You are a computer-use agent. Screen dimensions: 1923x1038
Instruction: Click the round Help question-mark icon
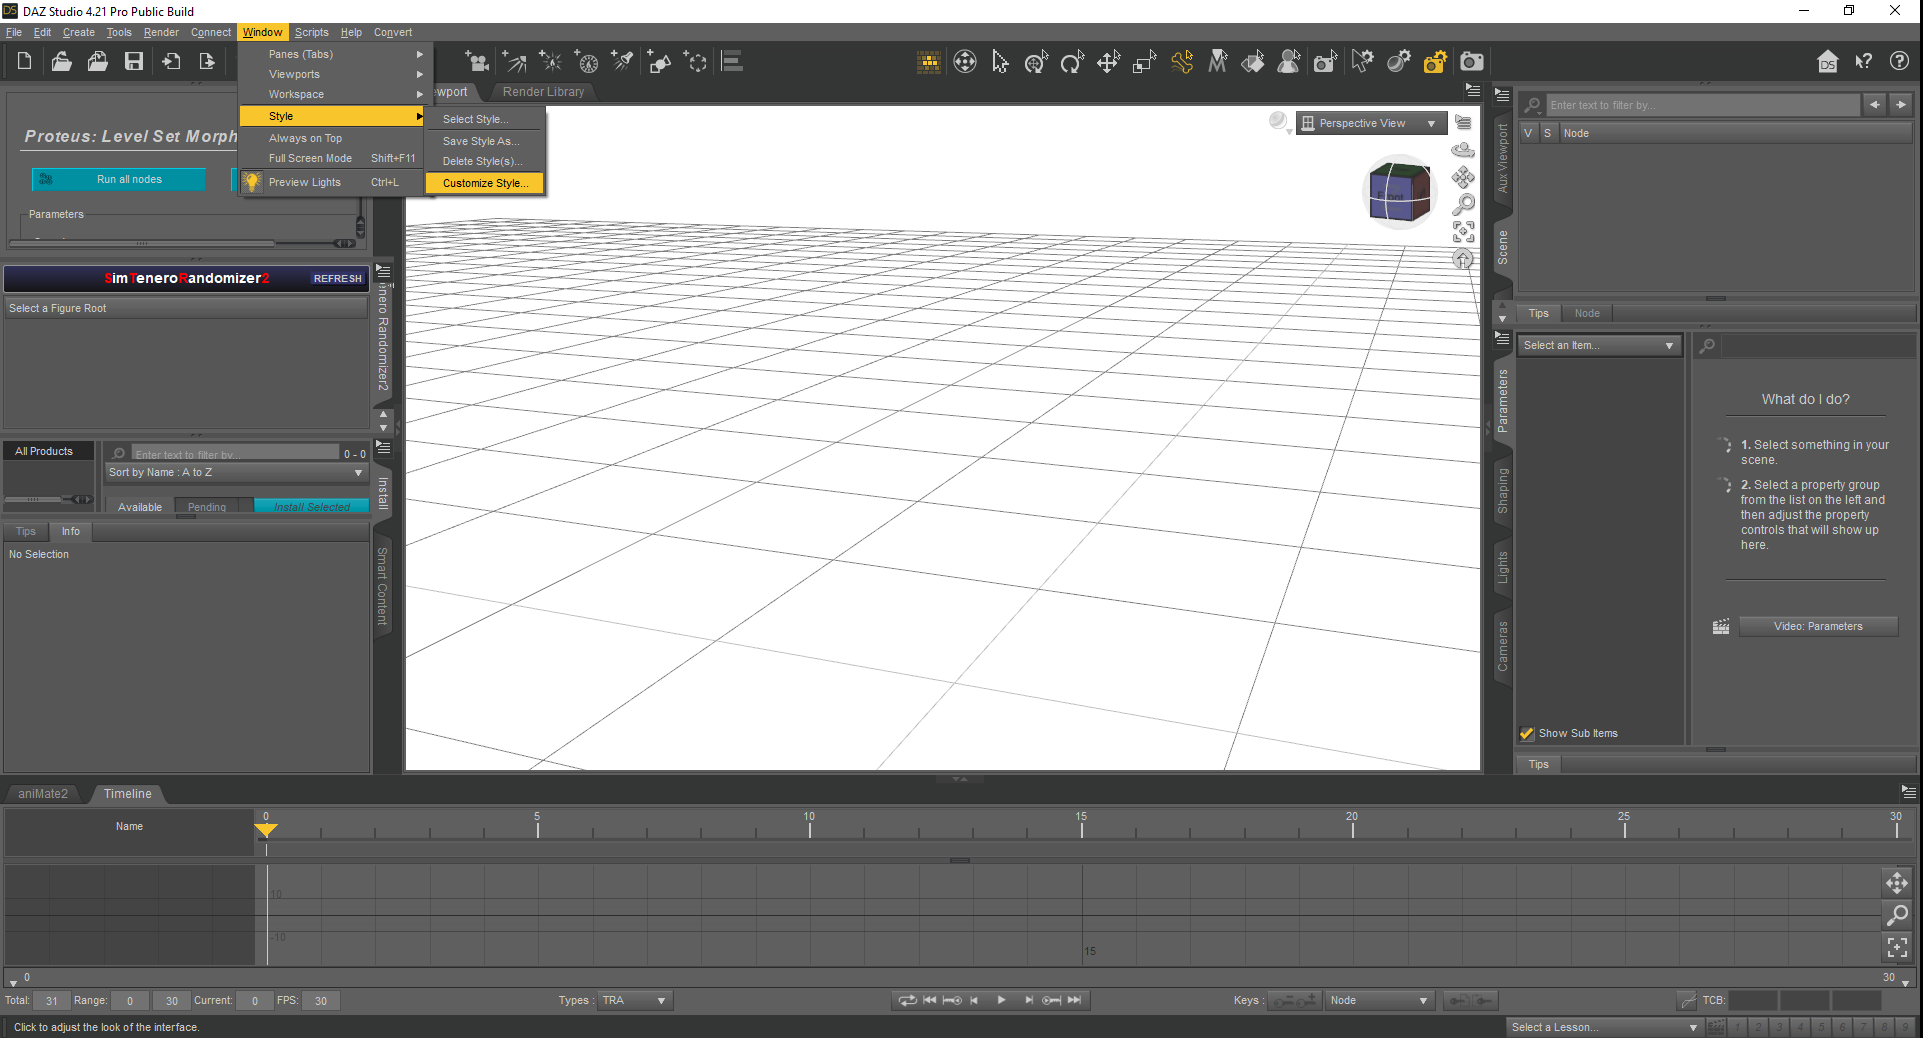tap(1899, 62)
